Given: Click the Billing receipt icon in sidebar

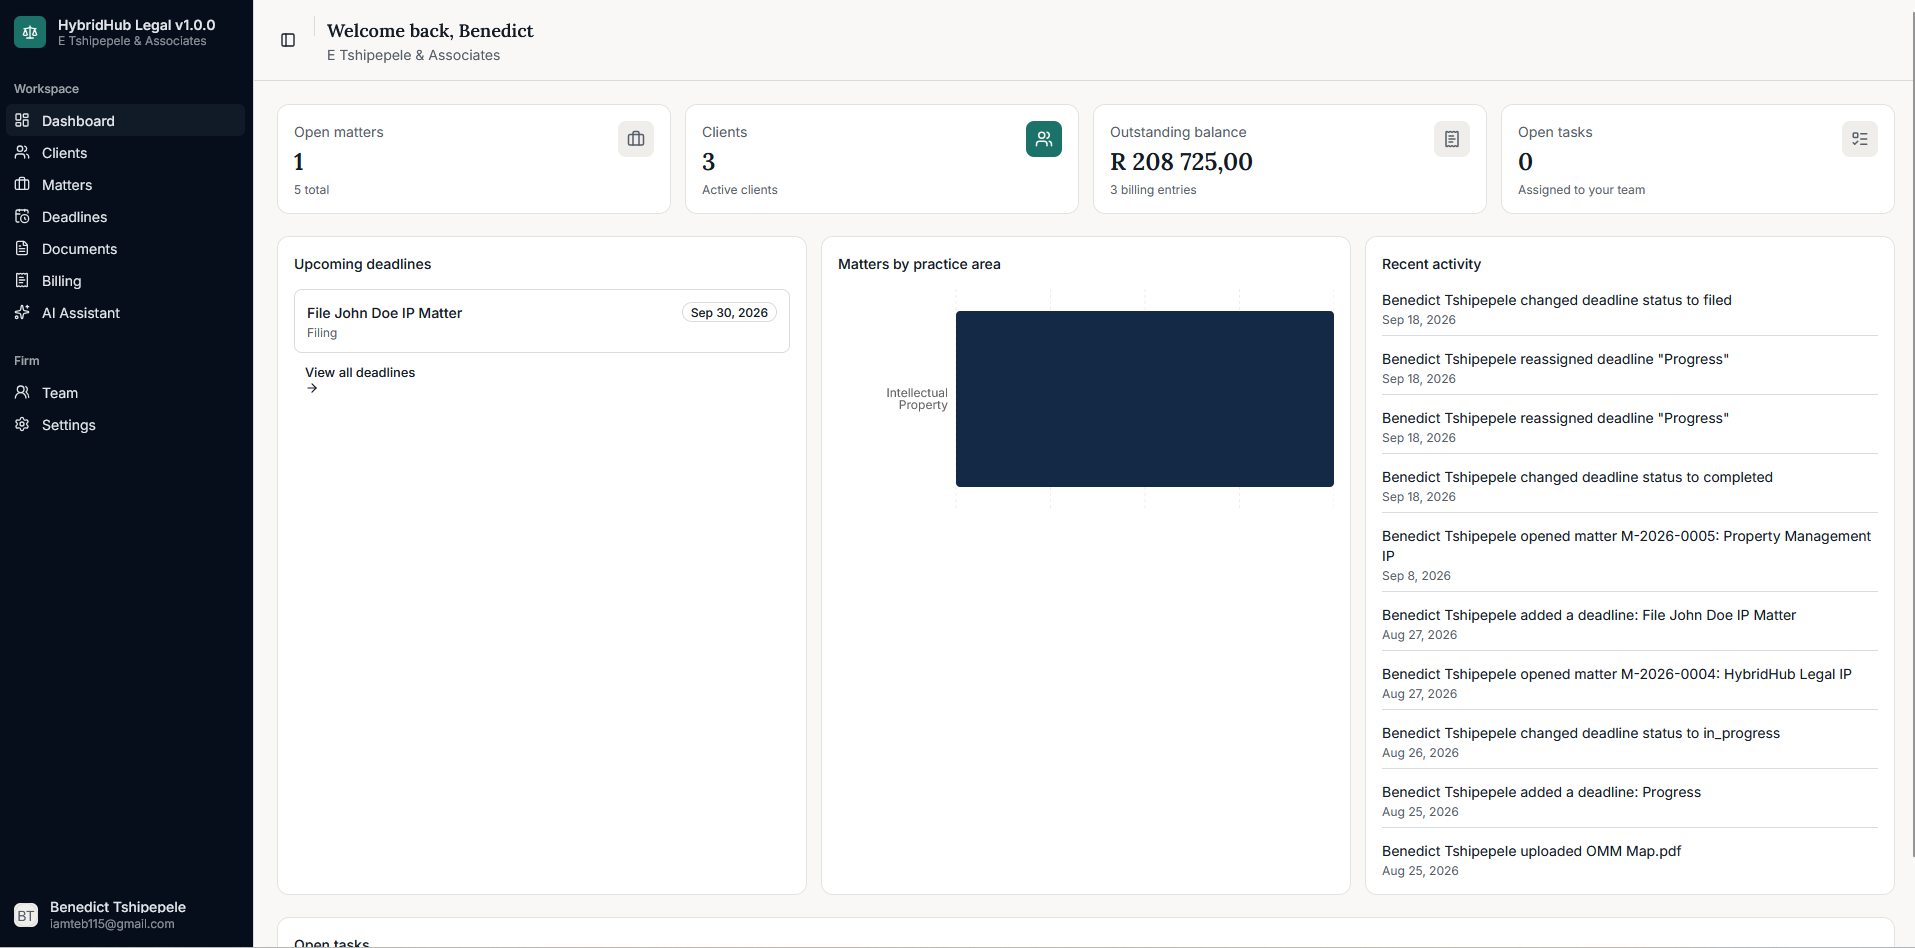Looking at the screenshot, I should pos(22,280).
